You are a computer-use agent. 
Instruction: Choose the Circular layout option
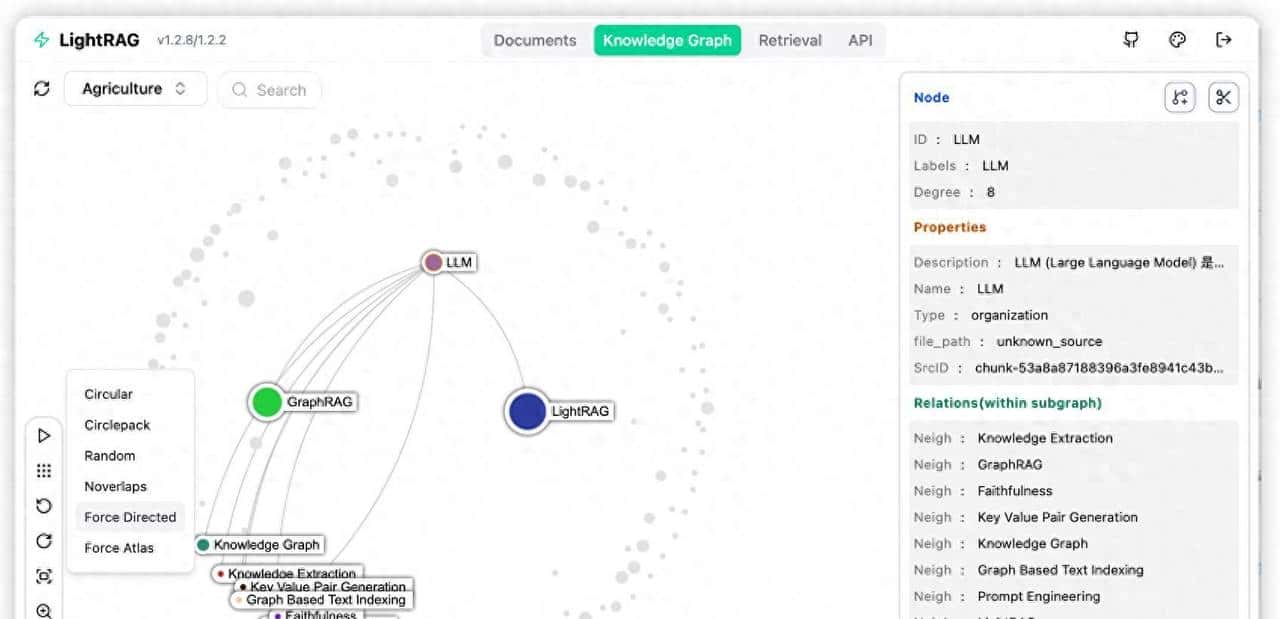tap(130, 394)
